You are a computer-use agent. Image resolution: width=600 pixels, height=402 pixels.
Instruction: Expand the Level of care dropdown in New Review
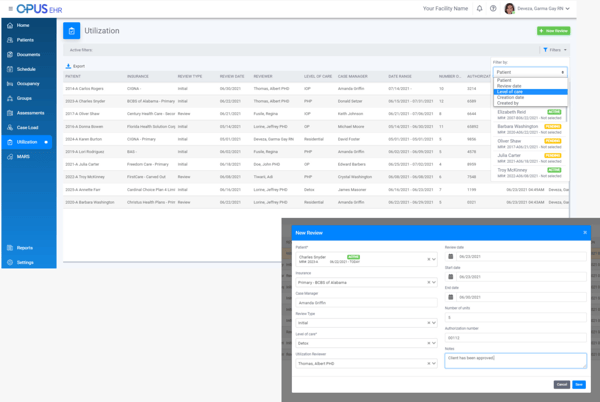[x=434, y=343]
